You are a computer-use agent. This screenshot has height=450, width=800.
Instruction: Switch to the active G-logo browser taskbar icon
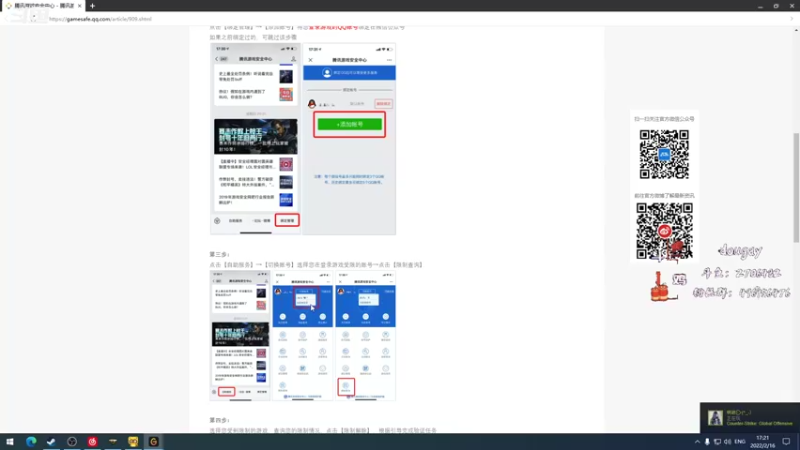(154, 442)
